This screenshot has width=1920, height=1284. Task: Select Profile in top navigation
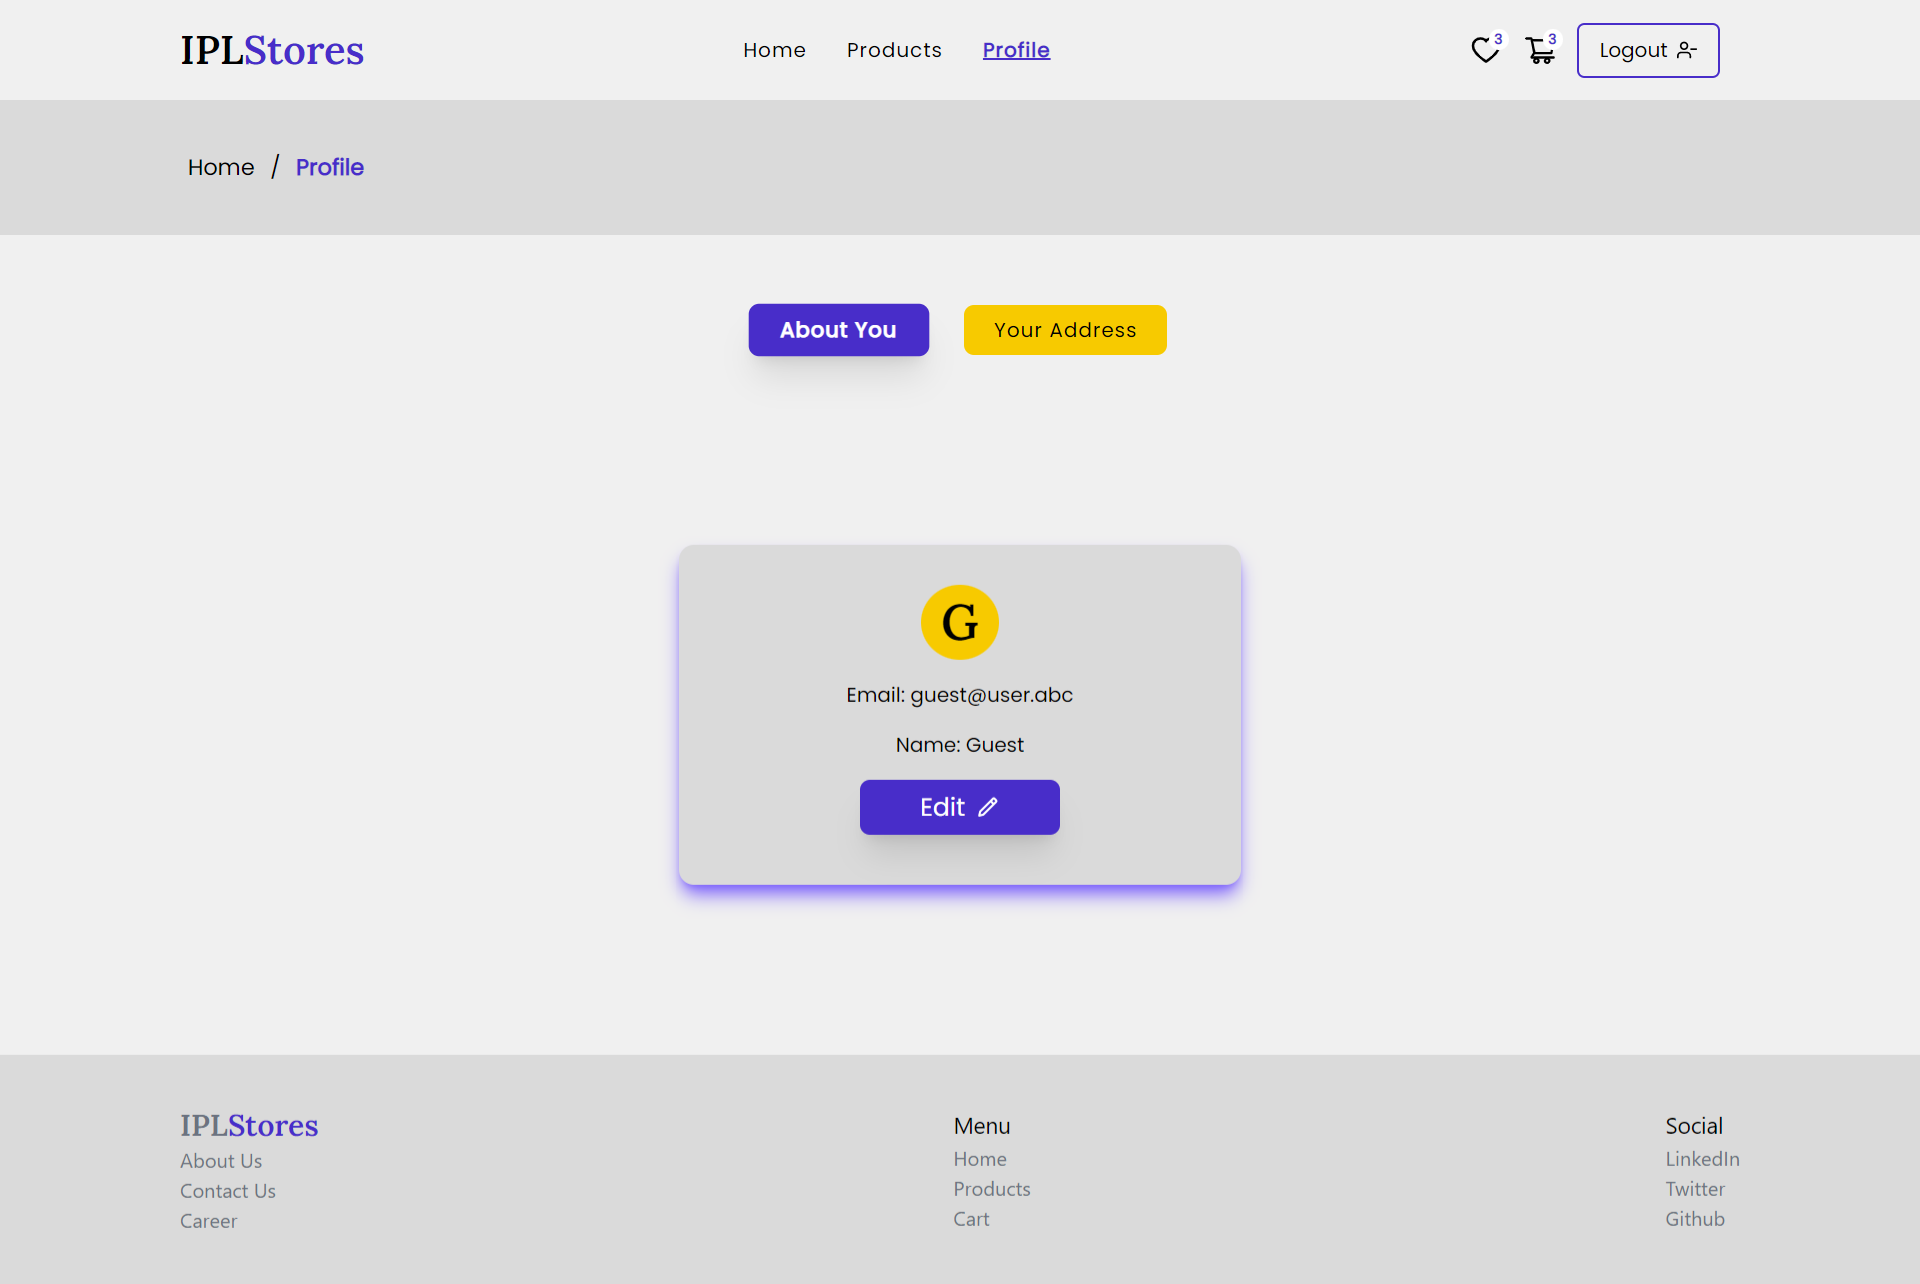click(x=1016, y=50)
